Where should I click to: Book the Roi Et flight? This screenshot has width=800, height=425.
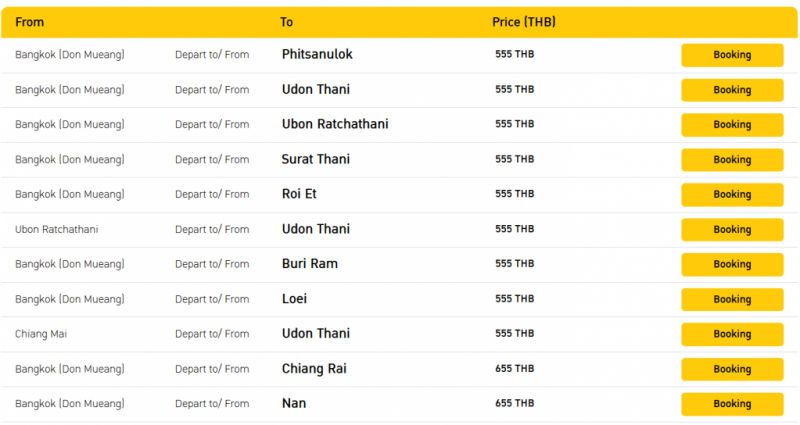[x=732, y=194]
